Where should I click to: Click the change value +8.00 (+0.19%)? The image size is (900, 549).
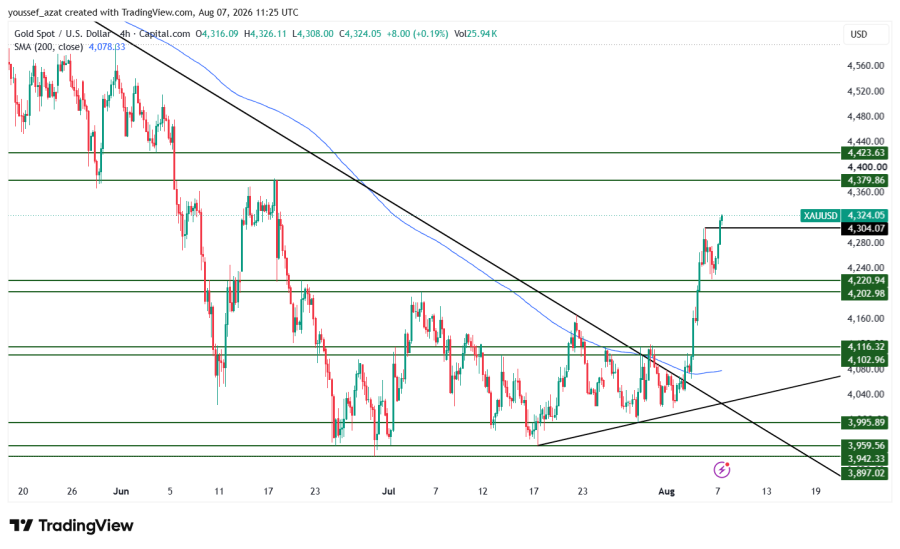(x=417, y=34)
